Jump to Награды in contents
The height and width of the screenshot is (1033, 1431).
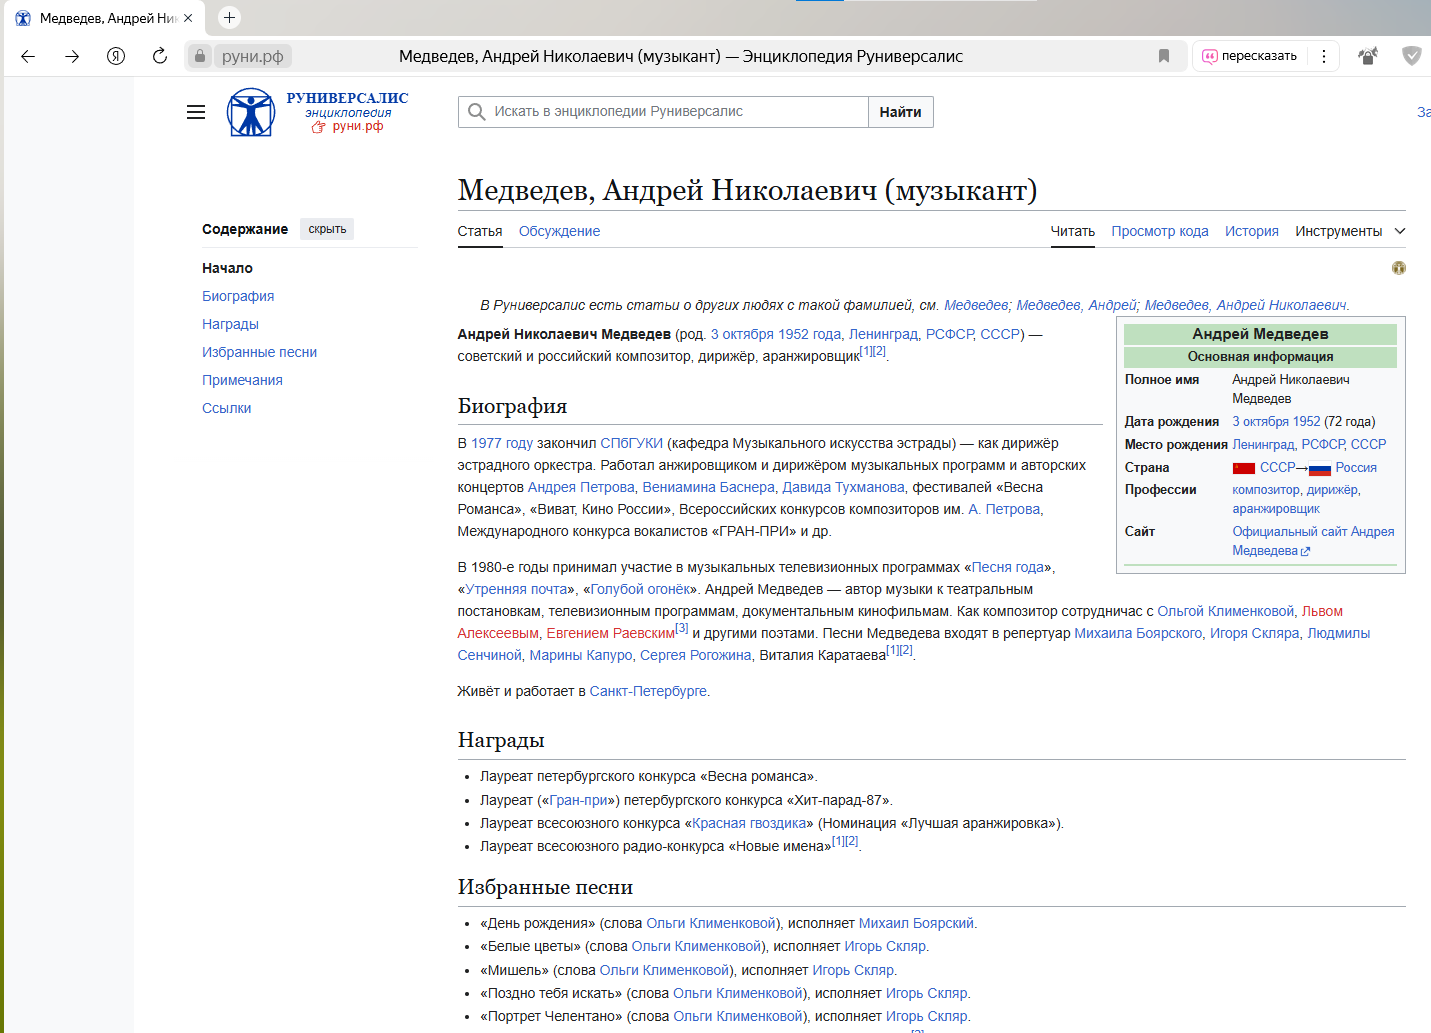(230, 324)
